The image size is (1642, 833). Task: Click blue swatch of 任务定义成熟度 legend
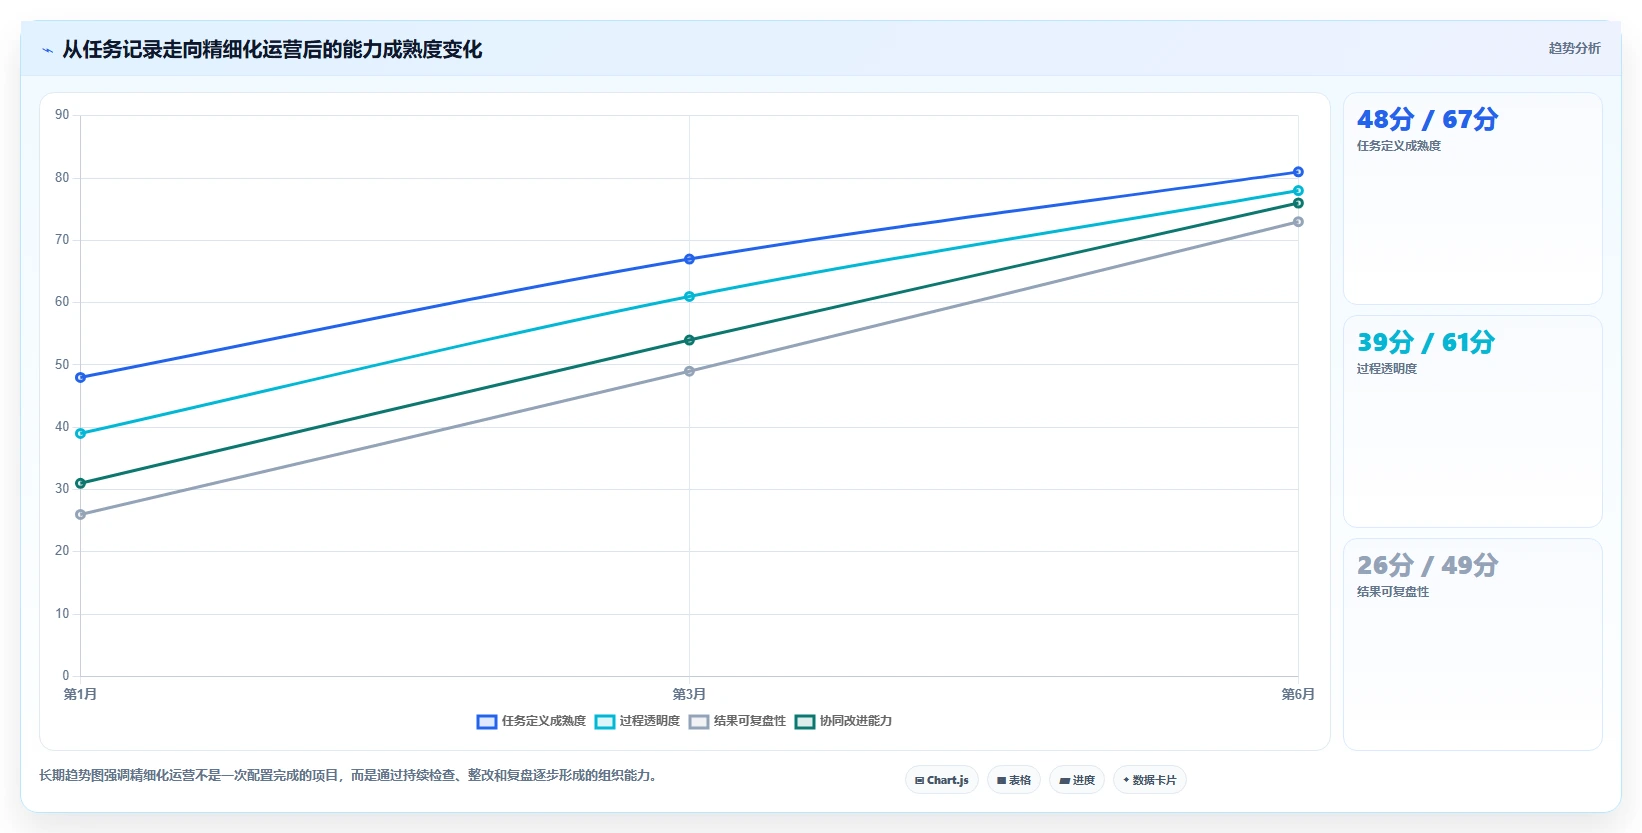[487, 722]
